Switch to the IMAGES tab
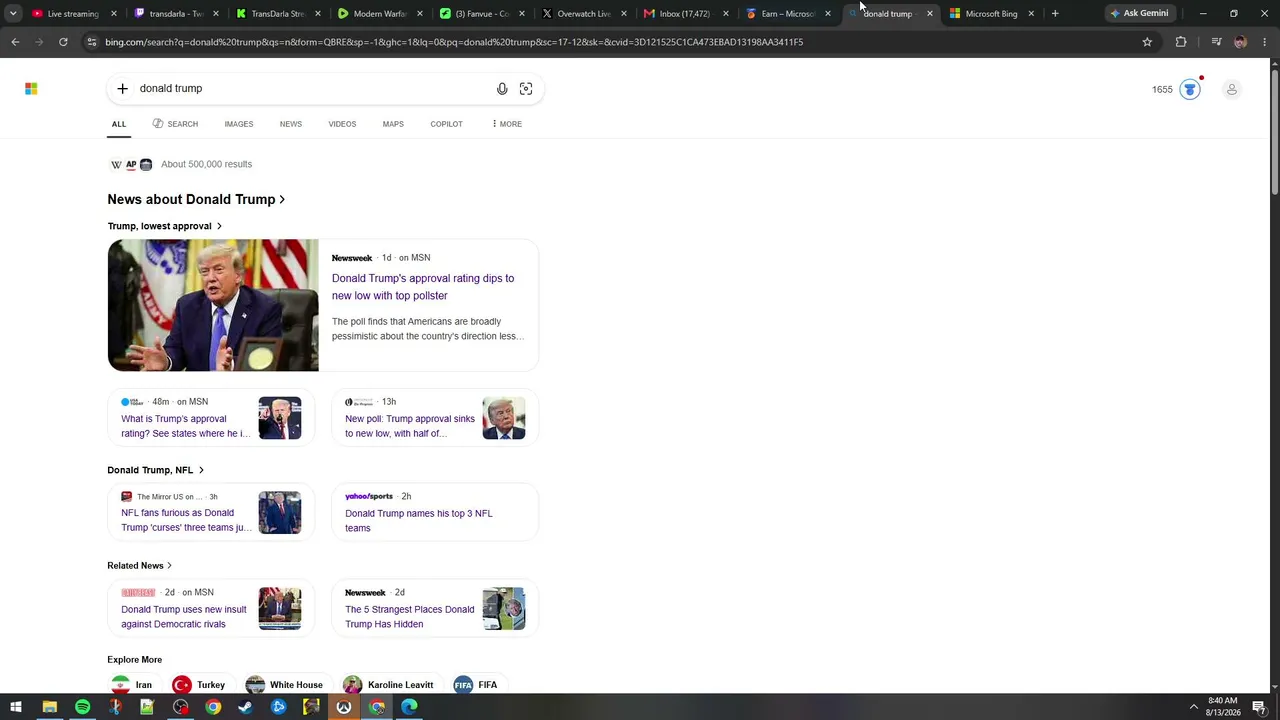Image resolution: width=1280 pixels, height=720 pixels. pyautogui.click(x=239, y=124)
